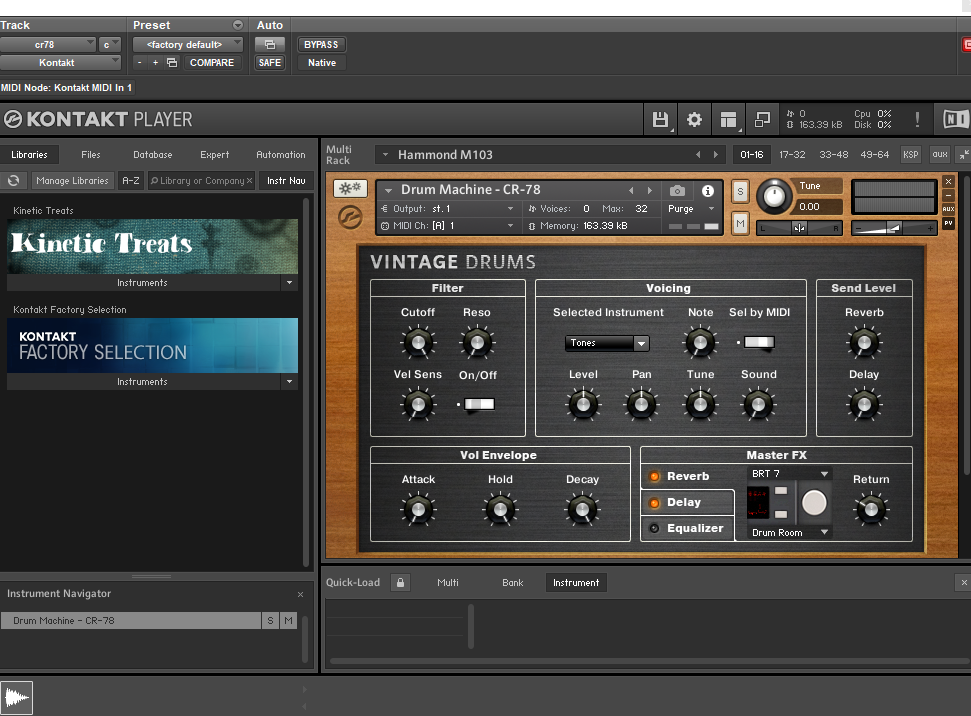Image resolution: width=971 pixels, height=716 pixels.
Task: Toggle the Filter On/Off switch
Action: pos(479,404)
